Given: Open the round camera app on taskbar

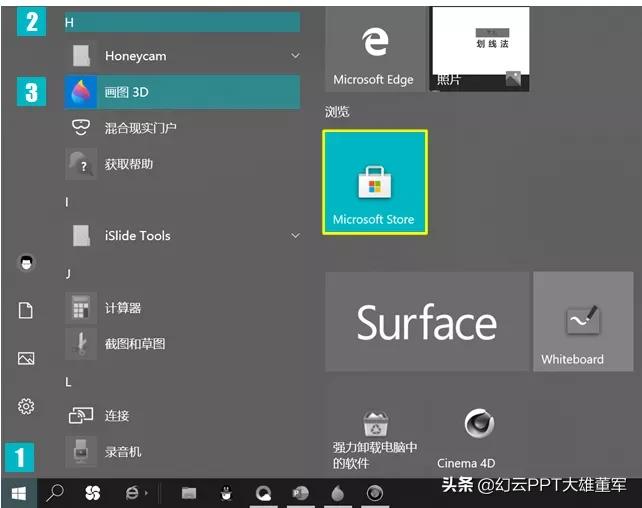Looking at the screenshot, I should 375,493.
